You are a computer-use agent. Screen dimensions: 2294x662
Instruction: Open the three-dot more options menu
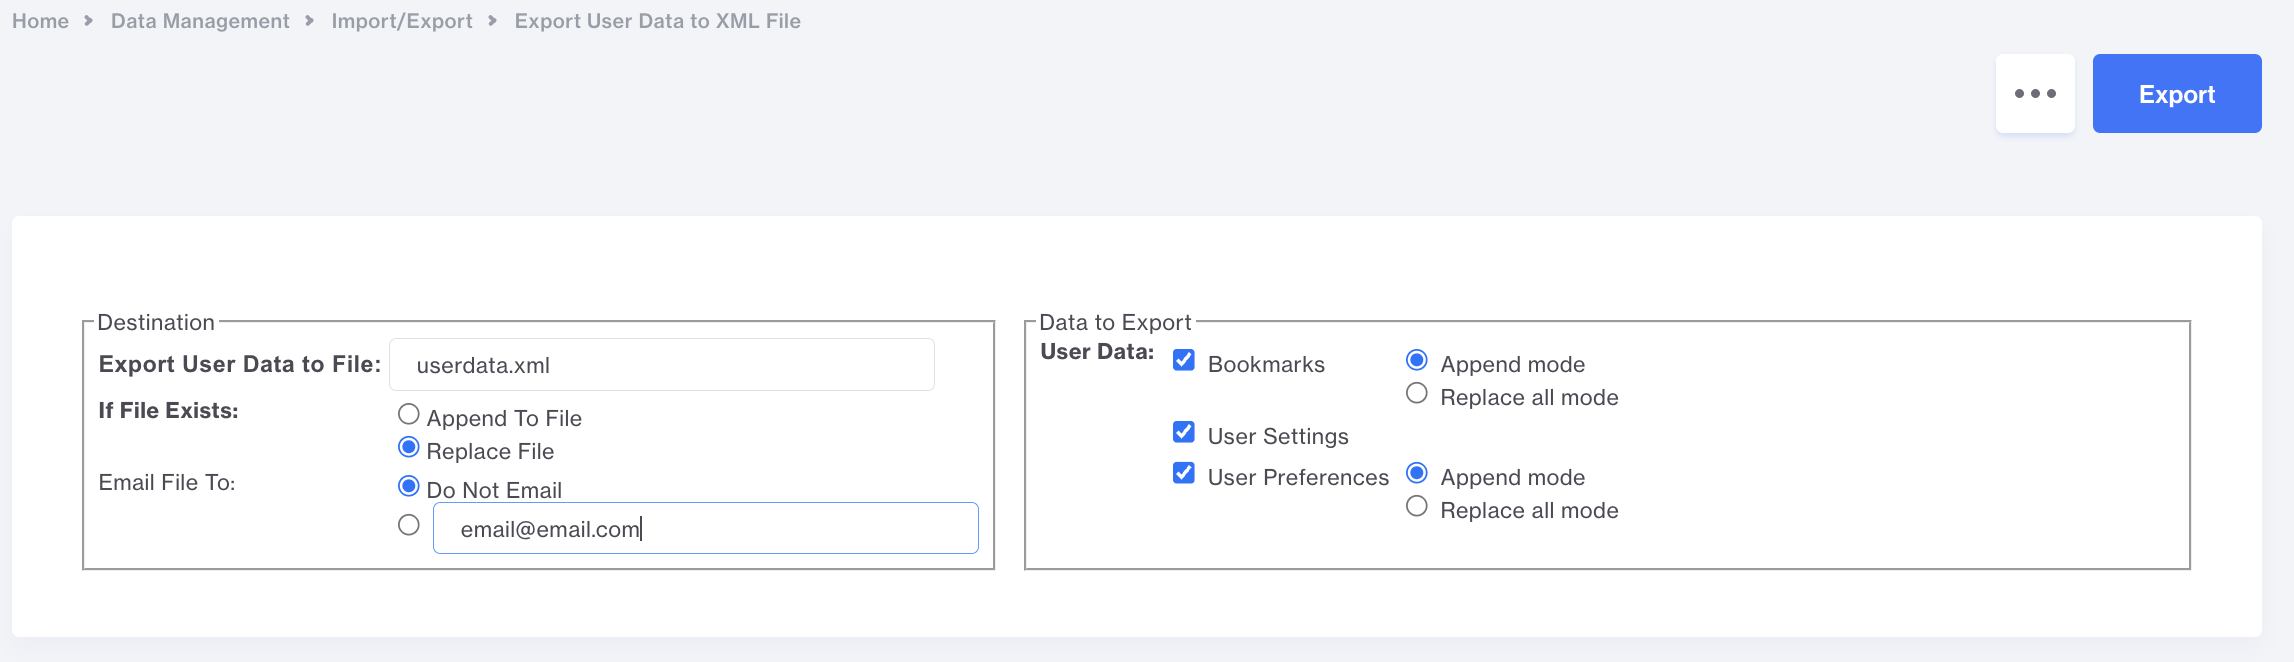coord(2035,94)
